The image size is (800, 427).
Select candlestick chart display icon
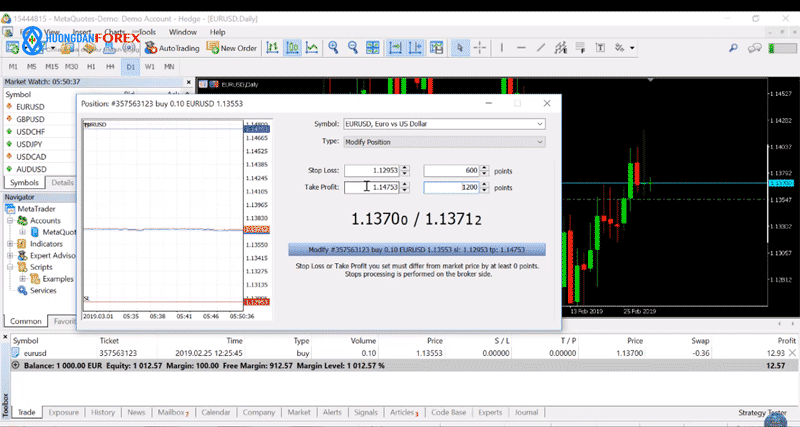tap(292, 48)
